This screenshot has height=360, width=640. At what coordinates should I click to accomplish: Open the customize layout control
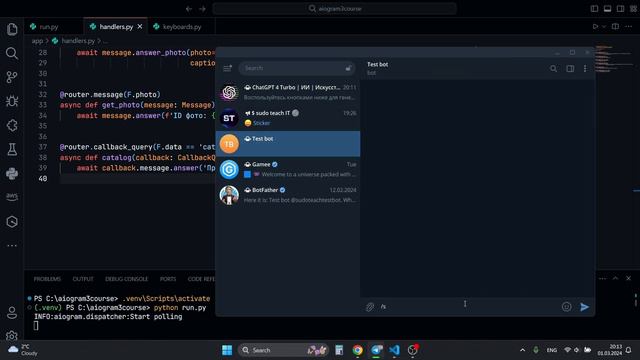pyautogui.click(x=633, y=9)
